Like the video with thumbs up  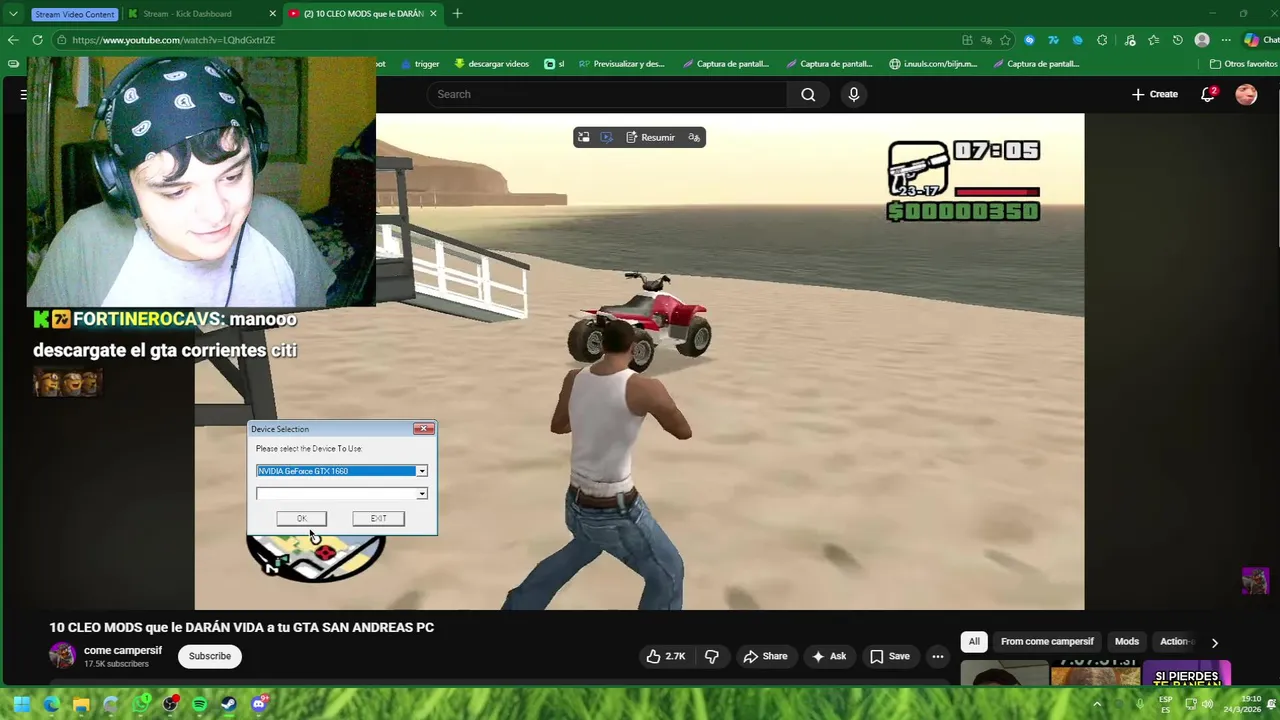point(665,656)
